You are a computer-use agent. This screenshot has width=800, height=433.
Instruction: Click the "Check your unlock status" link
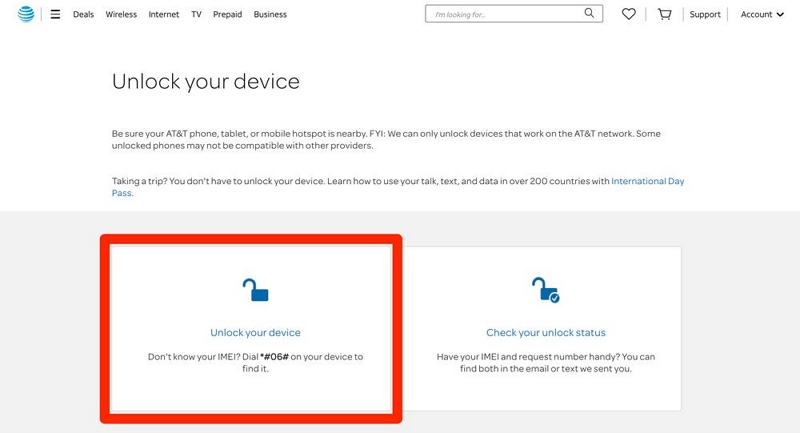click(545, 332)
